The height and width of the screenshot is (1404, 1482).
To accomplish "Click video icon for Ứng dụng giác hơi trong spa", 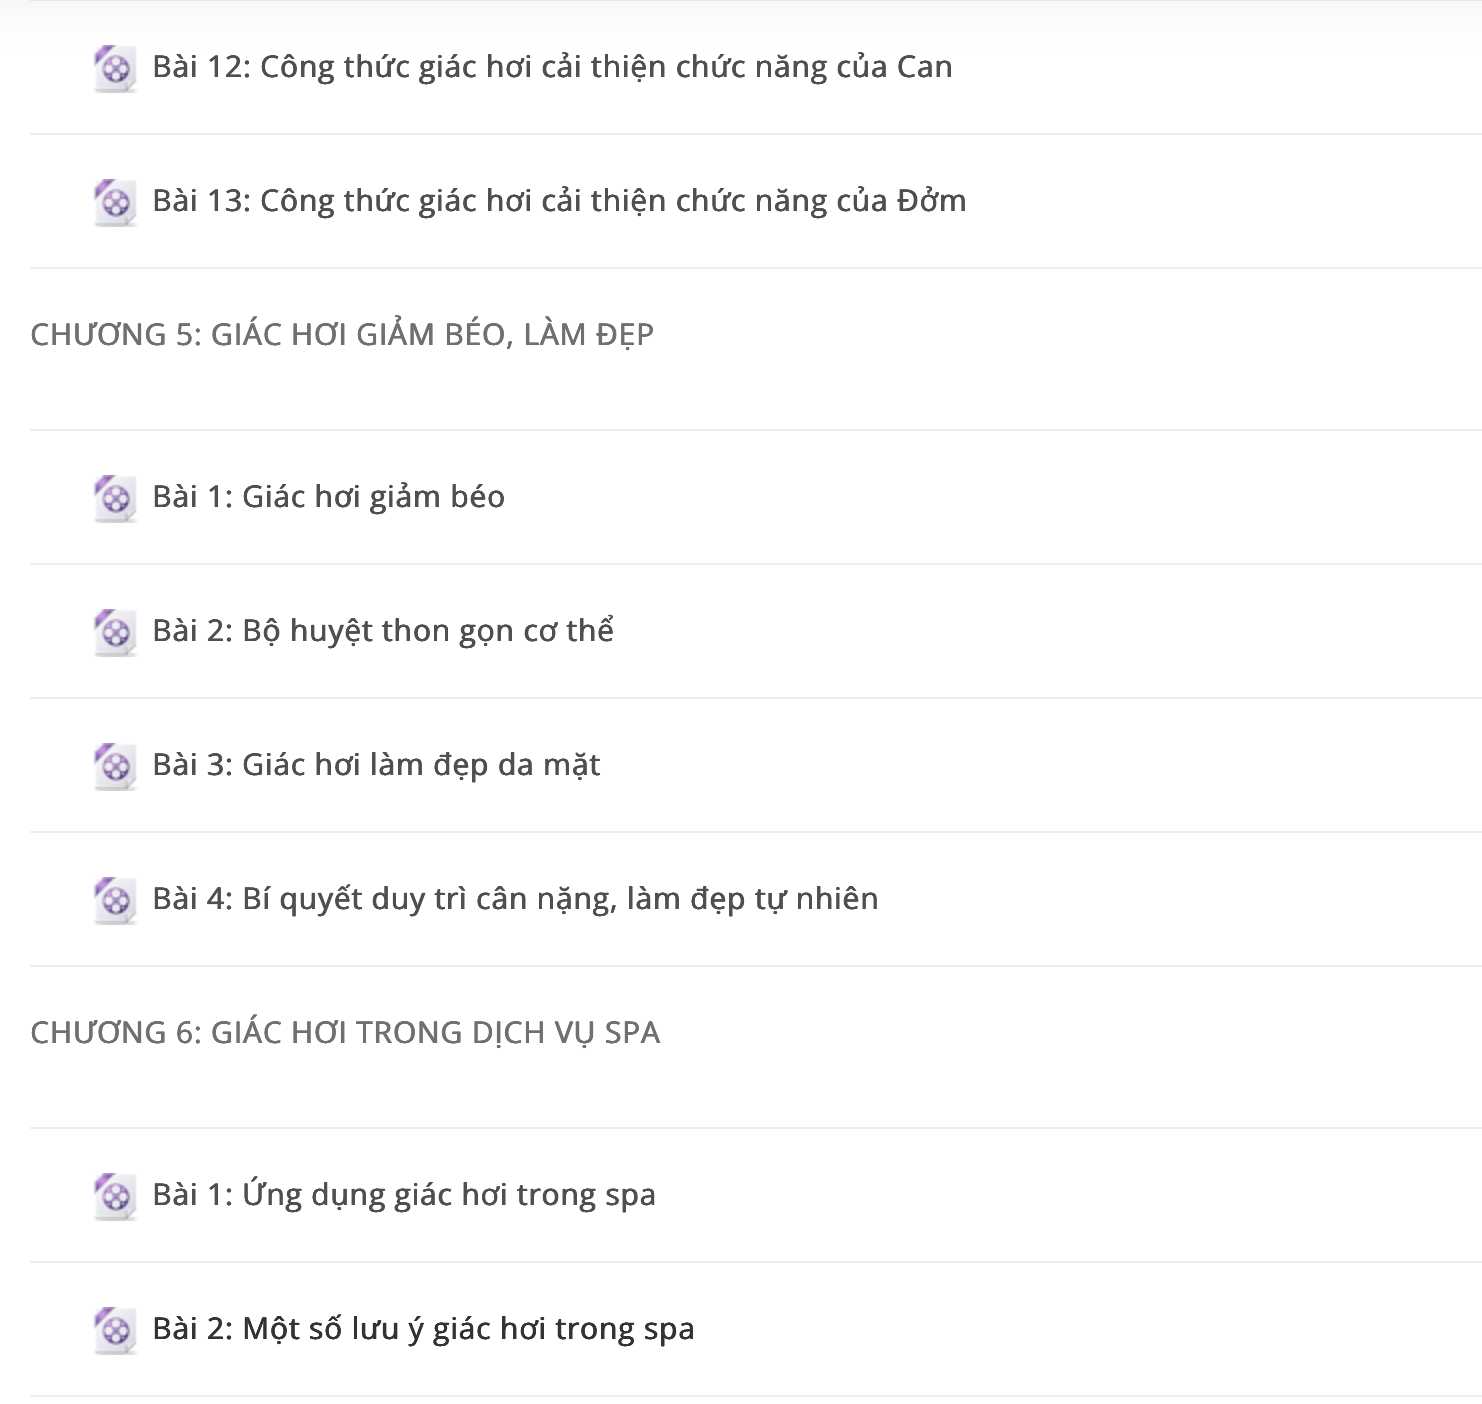I will pos(115,1196).
